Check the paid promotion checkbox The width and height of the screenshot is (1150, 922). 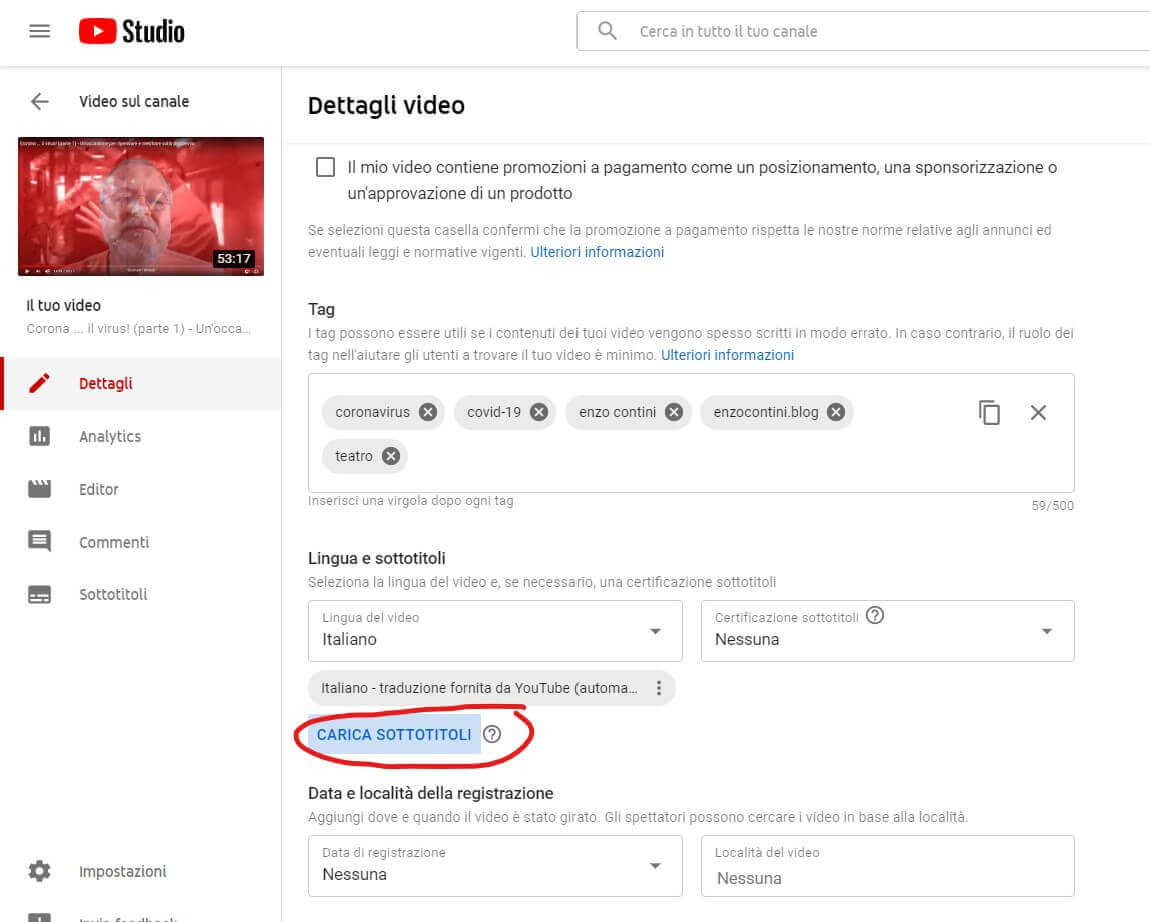[325, 167]
